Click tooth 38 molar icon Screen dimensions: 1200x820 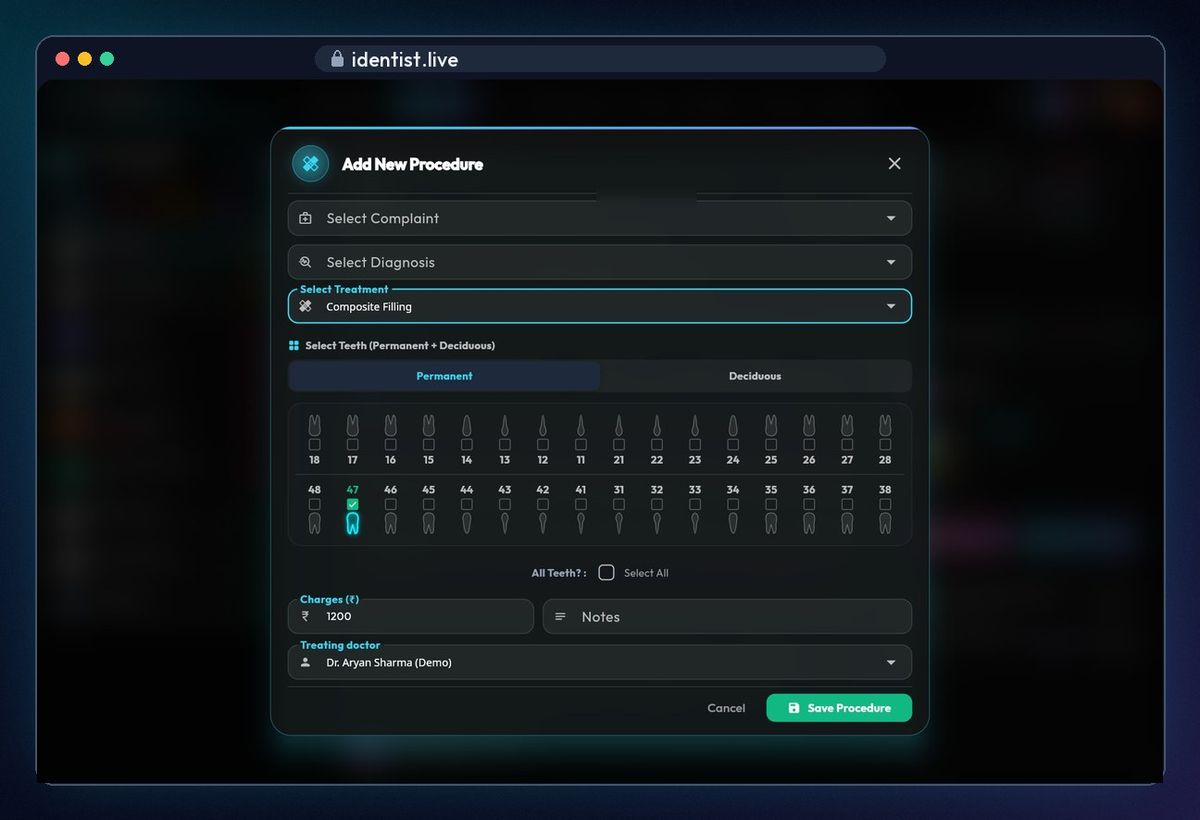[x=885, y=523]
